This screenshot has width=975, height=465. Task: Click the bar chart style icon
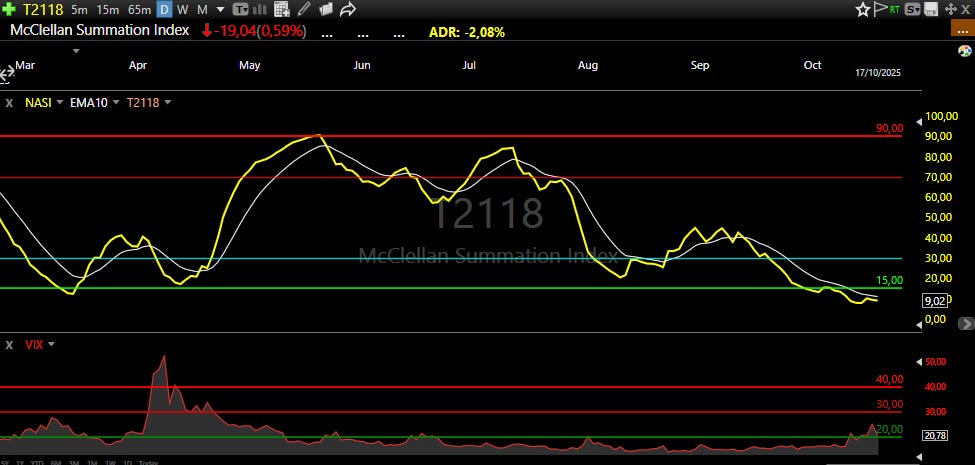(260, 9)
